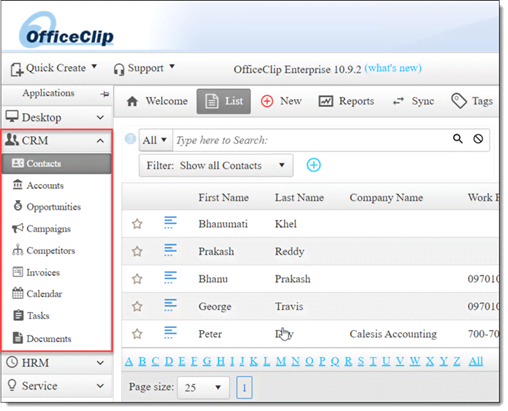This screenshot has width=508, height=411.
Task: Click the search help question icon
Action: (130, 138)
